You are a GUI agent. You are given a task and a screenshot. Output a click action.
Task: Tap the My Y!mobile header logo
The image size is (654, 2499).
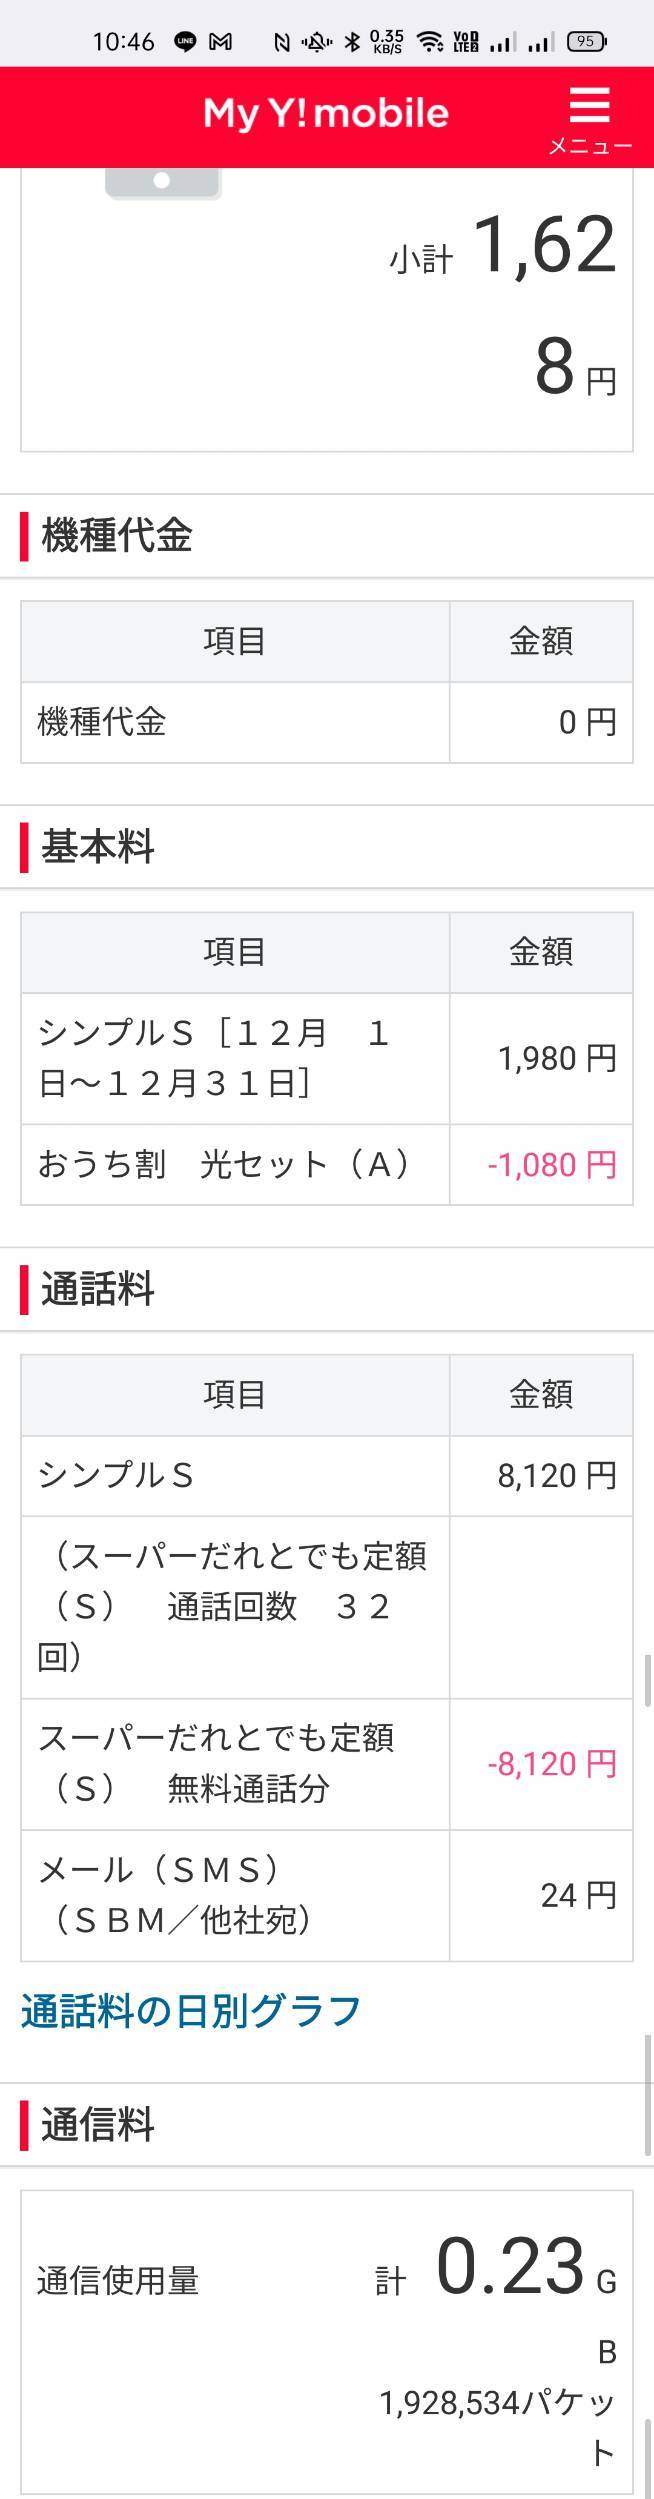(326, 113)
